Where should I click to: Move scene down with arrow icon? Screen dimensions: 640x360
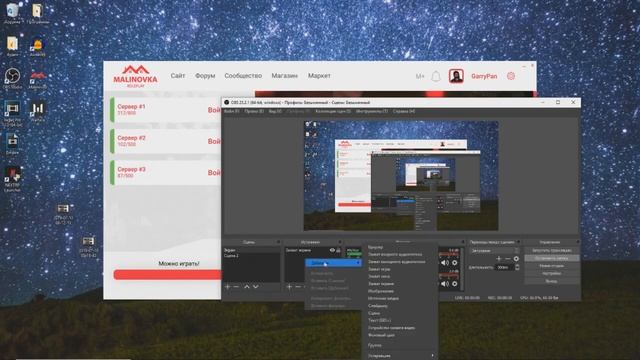point(256,287)
